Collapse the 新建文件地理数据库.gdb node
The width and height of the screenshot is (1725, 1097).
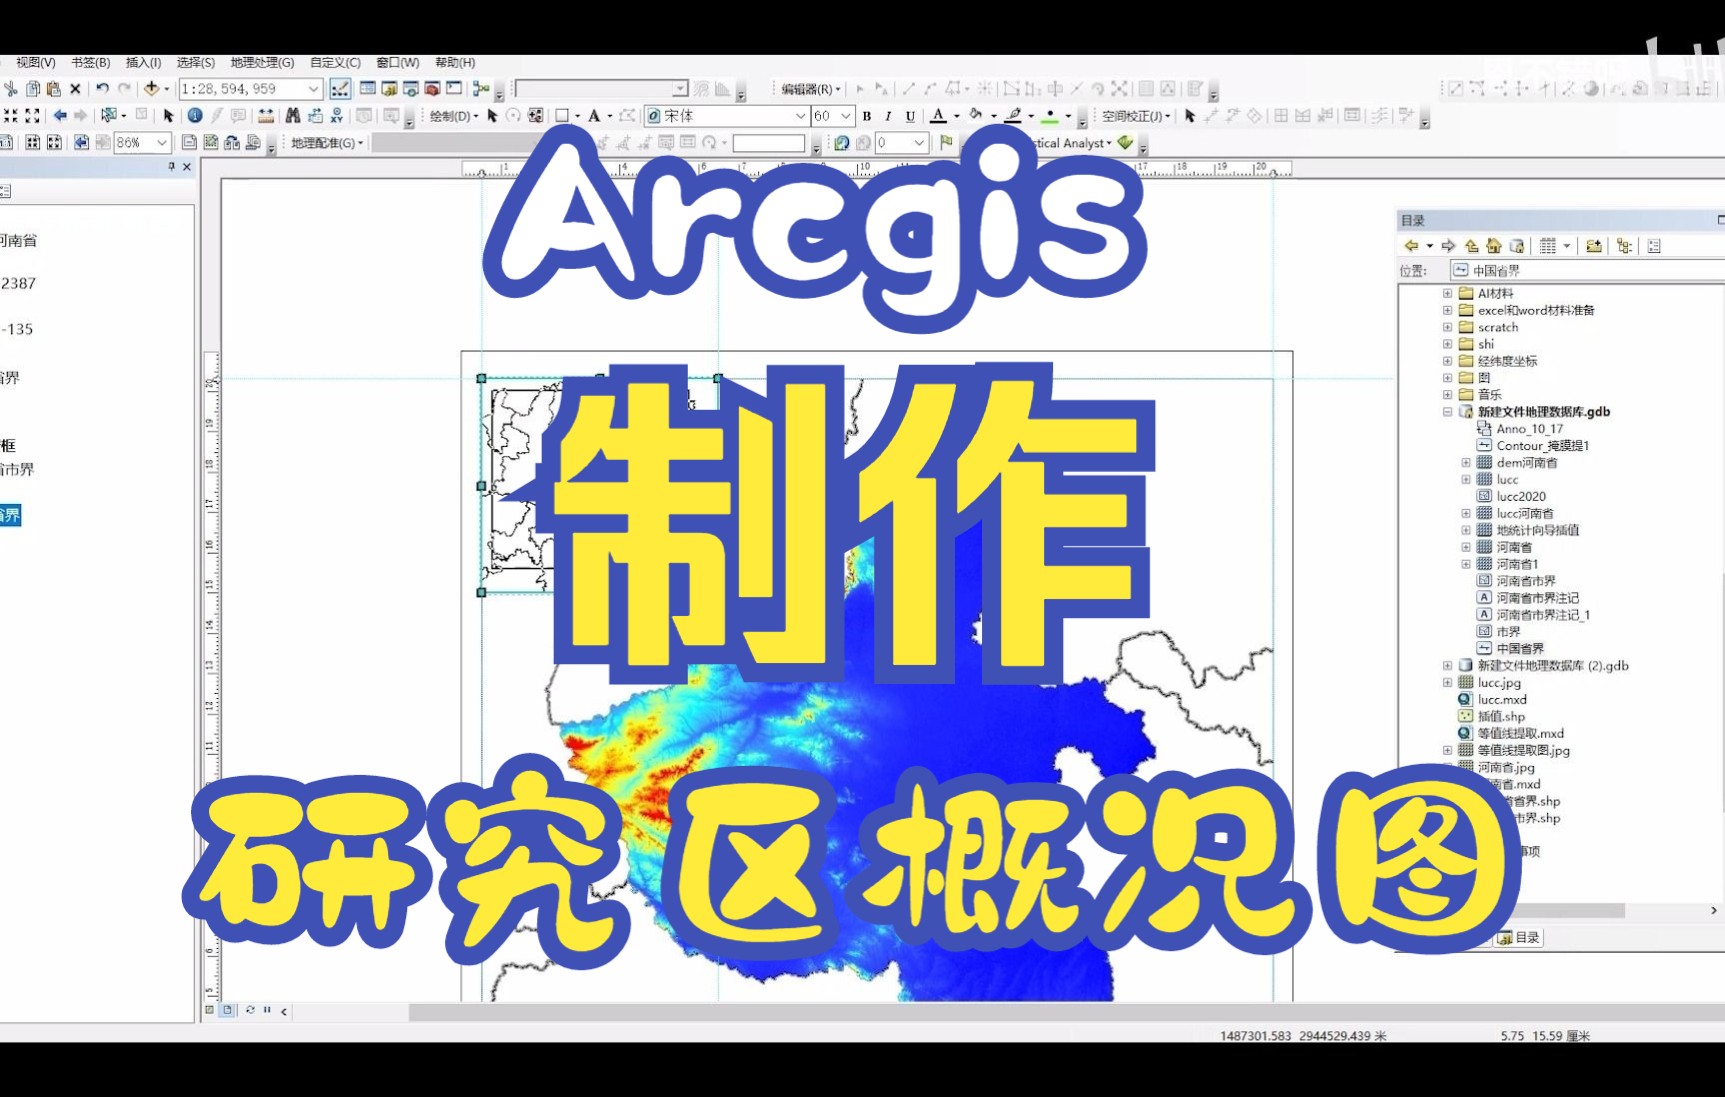(1447, 411)
